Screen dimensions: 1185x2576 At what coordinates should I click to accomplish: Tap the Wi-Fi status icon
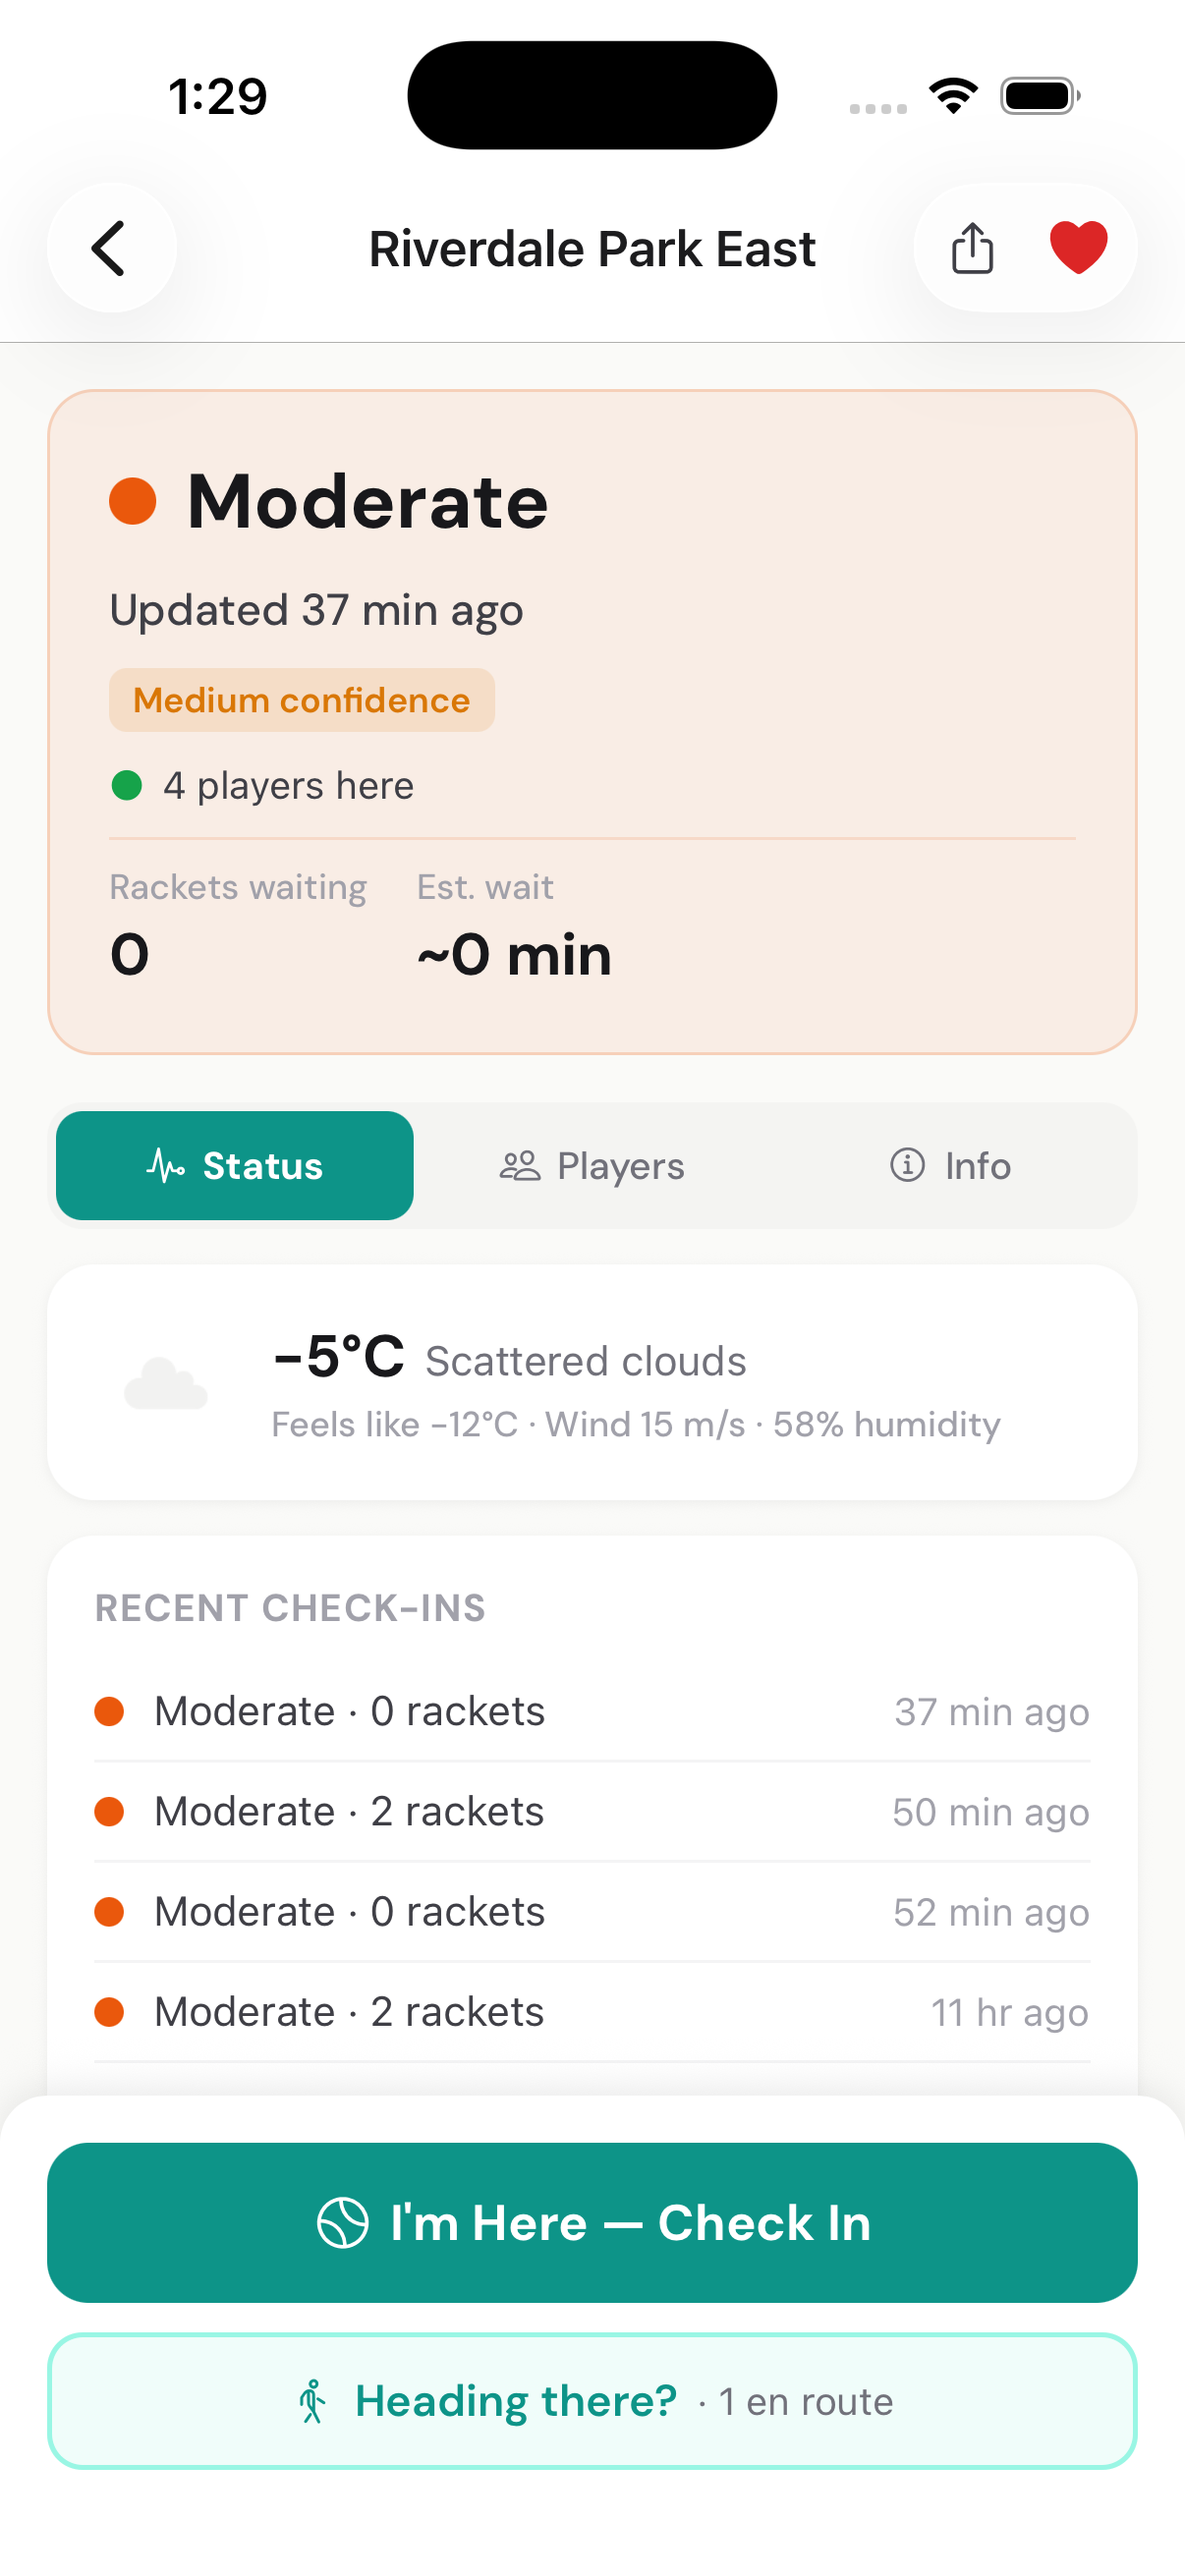tap(953, 96)
